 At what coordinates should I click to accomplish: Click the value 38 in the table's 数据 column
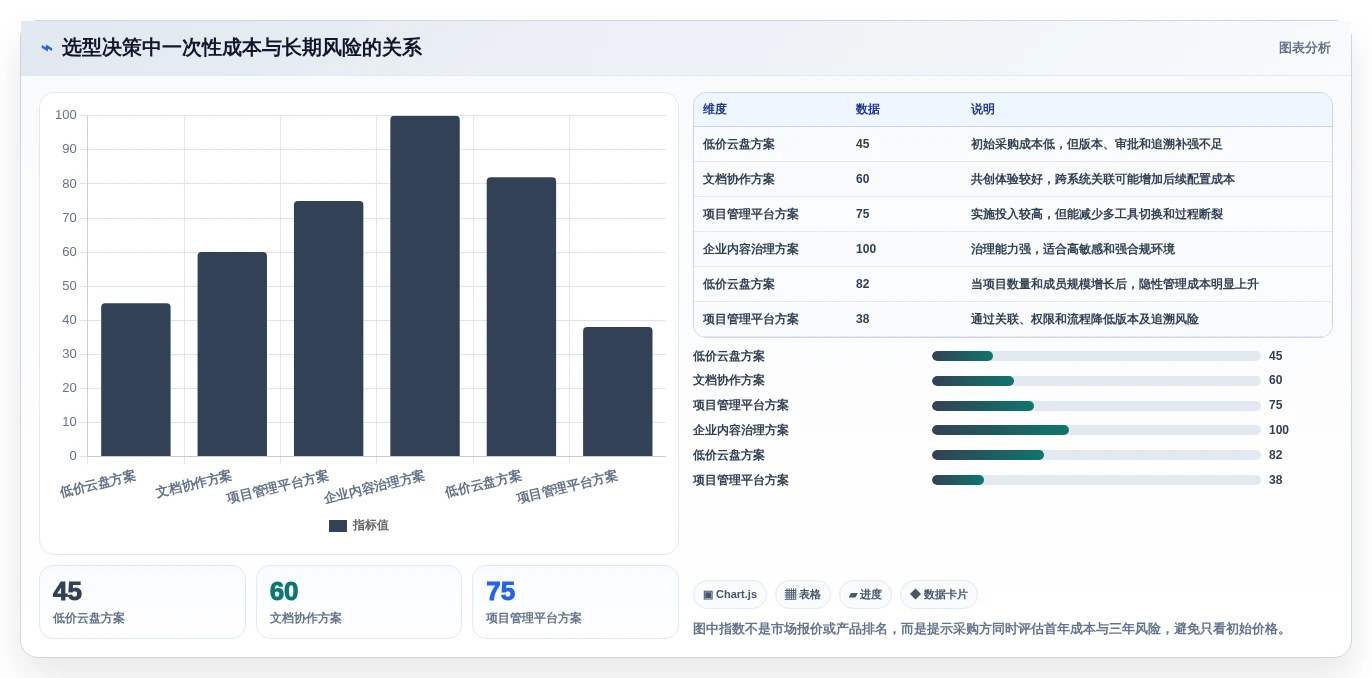(x=863, y=319)
